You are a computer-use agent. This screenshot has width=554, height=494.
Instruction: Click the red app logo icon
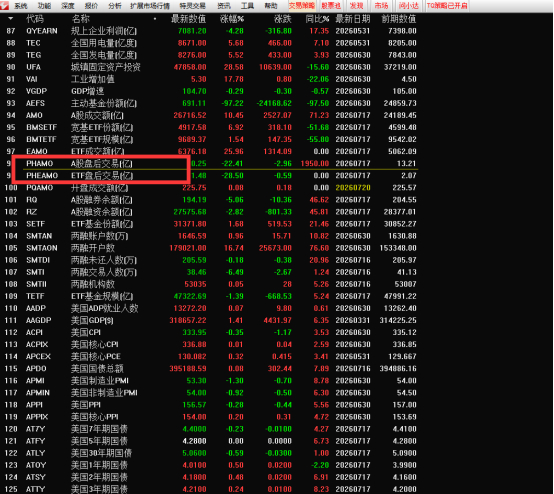click(4, 5)
